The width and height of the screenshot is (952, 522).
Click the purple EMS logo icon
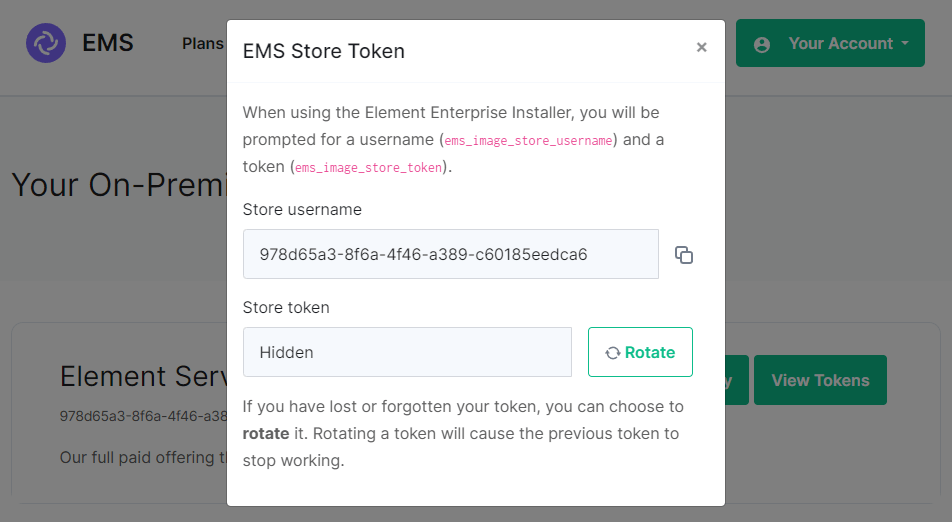[46, 43]
